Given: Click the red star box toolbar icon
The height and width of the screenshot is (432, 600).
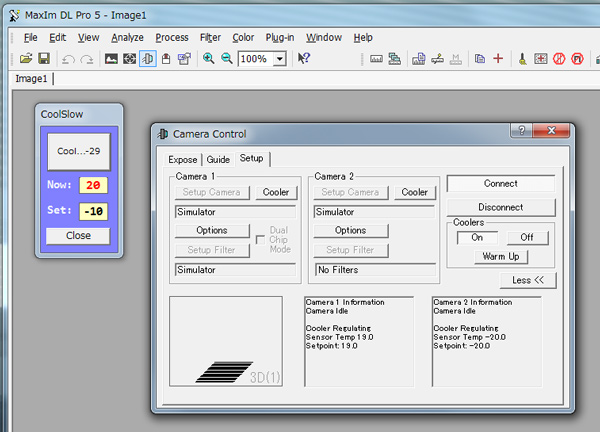Looking at the screenshot, I should tap(541, 59).
